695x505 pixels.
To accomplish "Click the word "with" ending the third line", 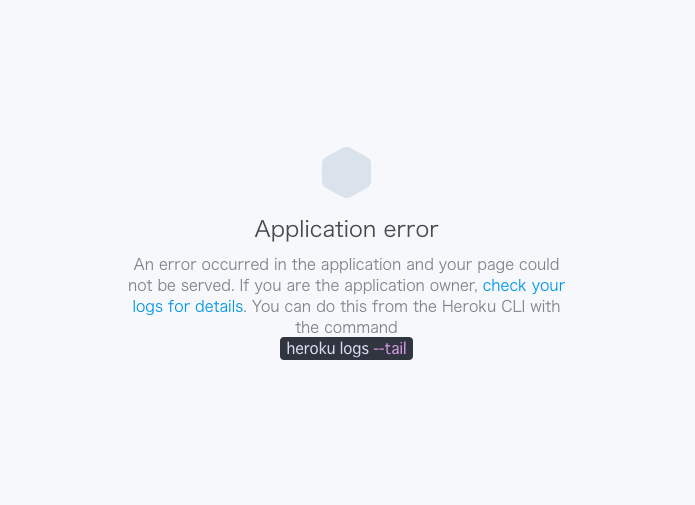I will pyautogui.click(x=545, y=306).
